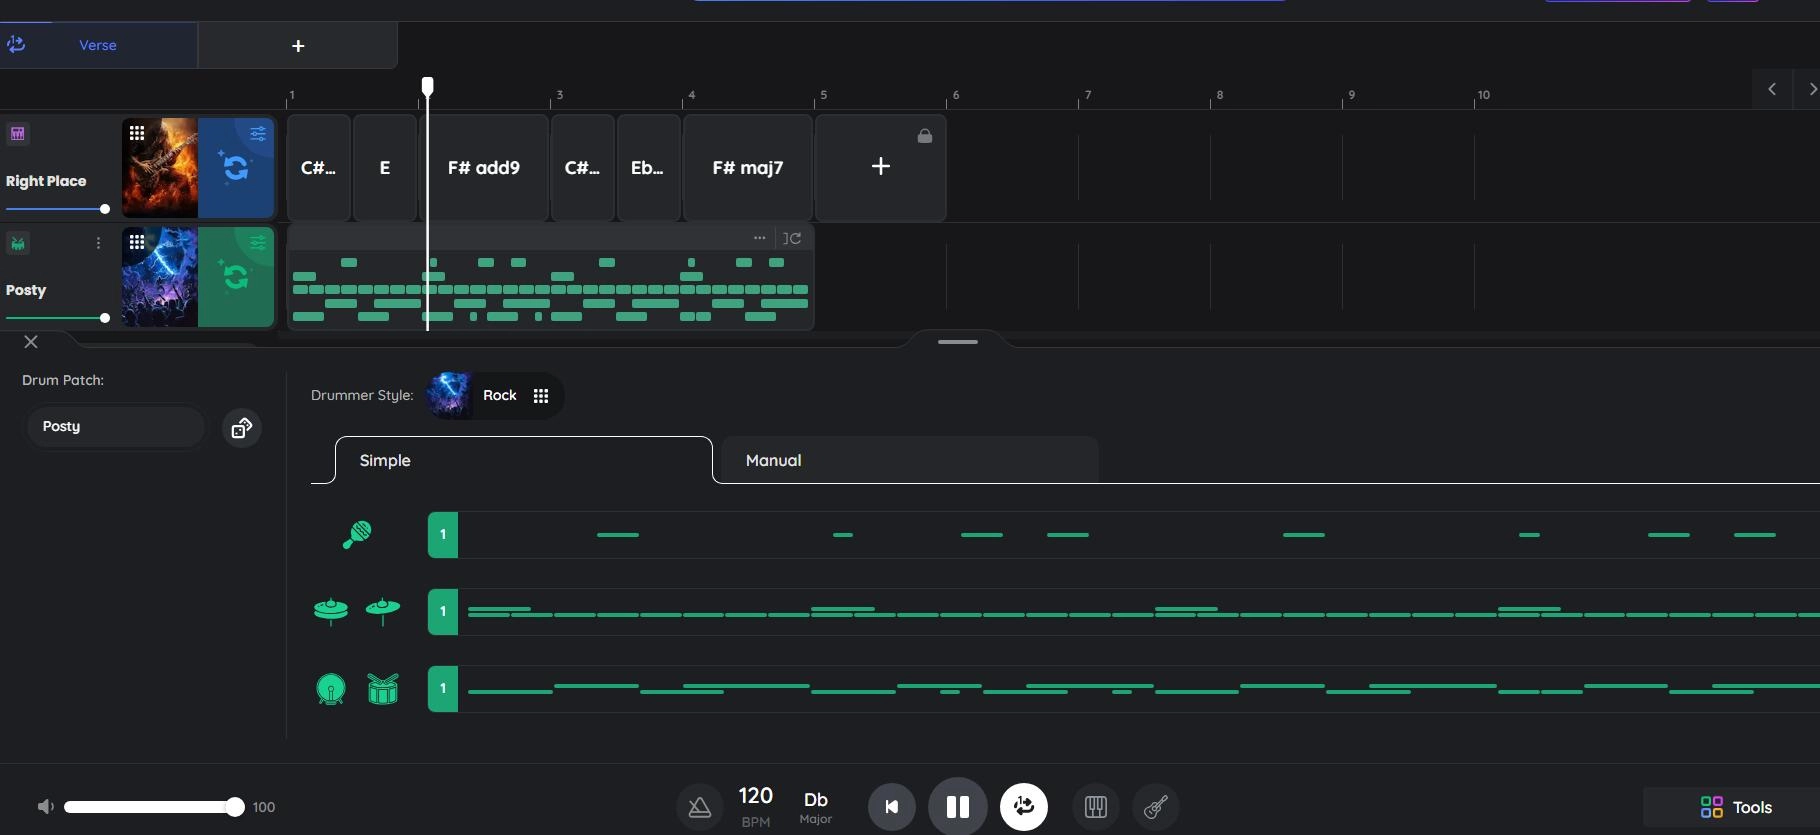Select the Eb chord block

[648, 168]
